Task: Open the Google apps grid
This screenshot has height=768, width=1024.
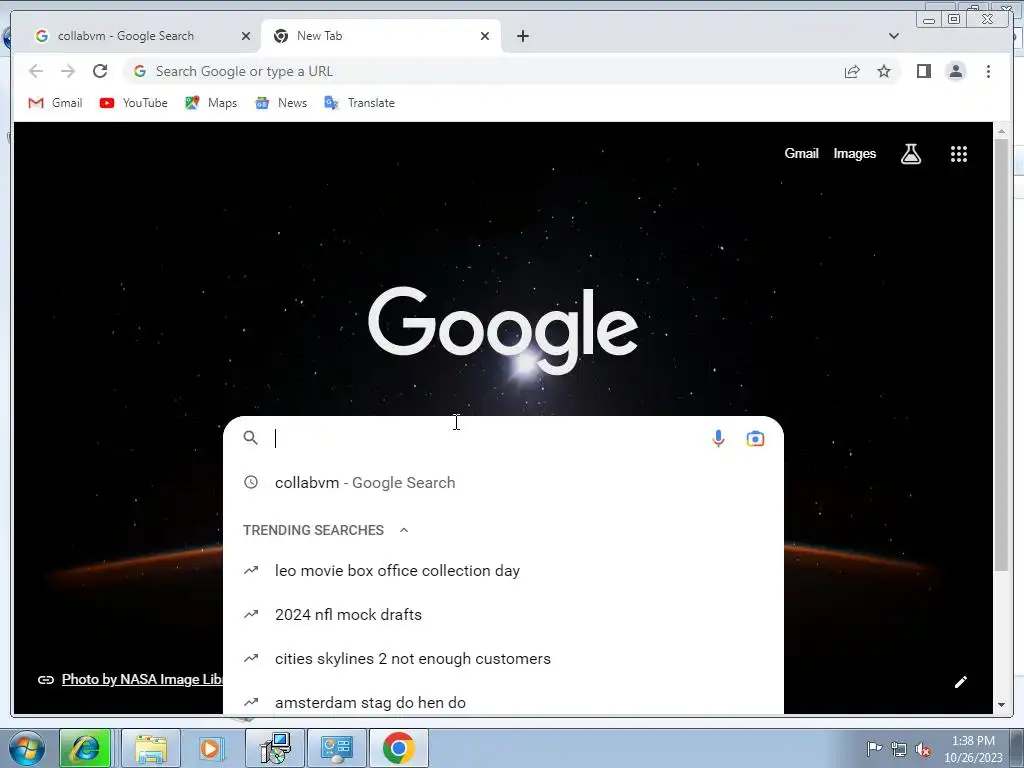Action: click(x=959, y=154)
